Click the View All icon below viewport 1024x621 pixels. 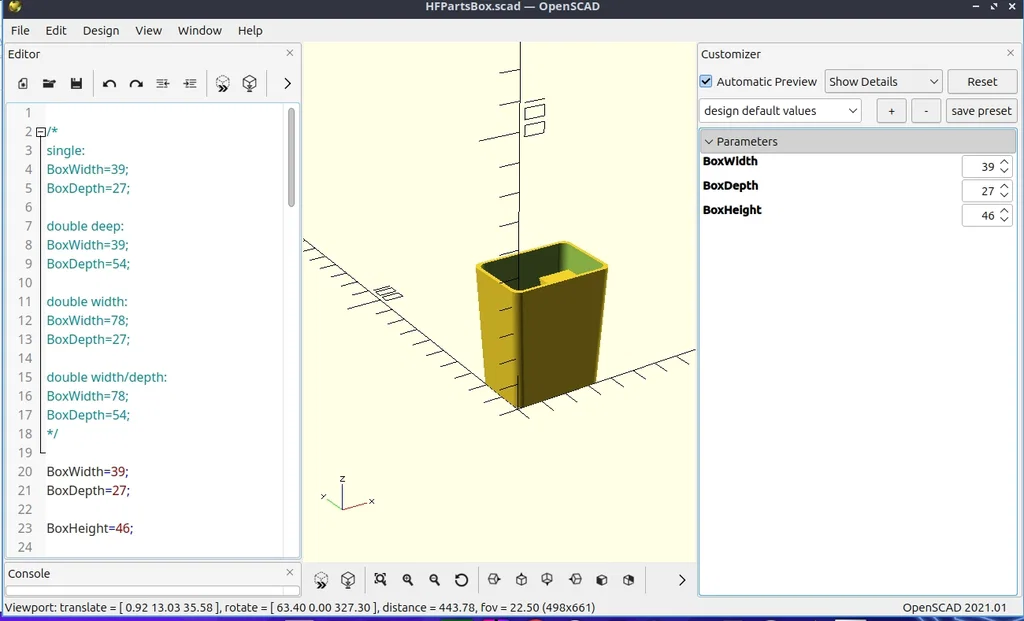380,579
